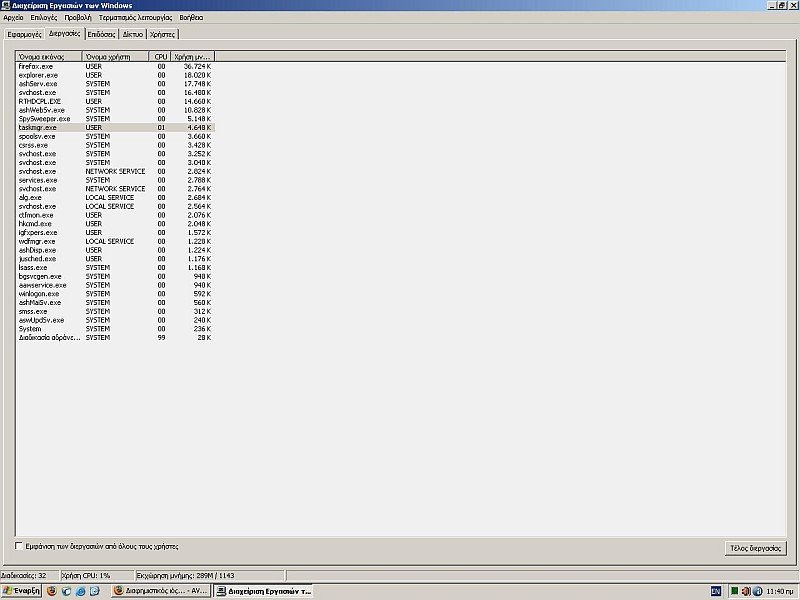Viewport: 800px width, 600px height.
Task: Click the Firefox quick launch icon
Action: point(52,591)
